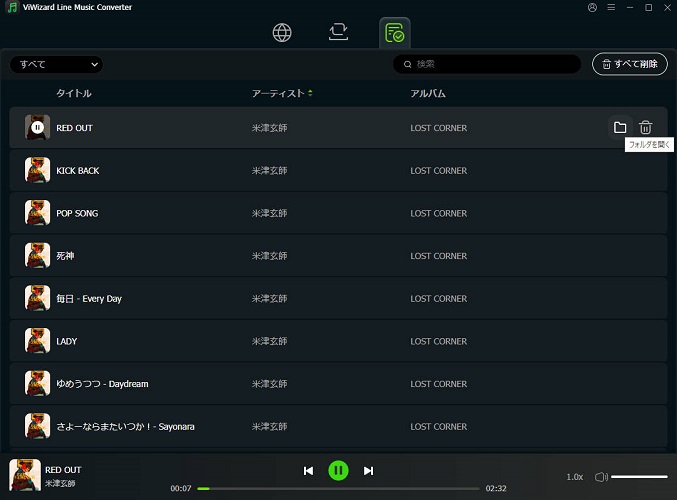
Task: Pause RED OUT via its cover overlay
Action: (x=38, y=127)
